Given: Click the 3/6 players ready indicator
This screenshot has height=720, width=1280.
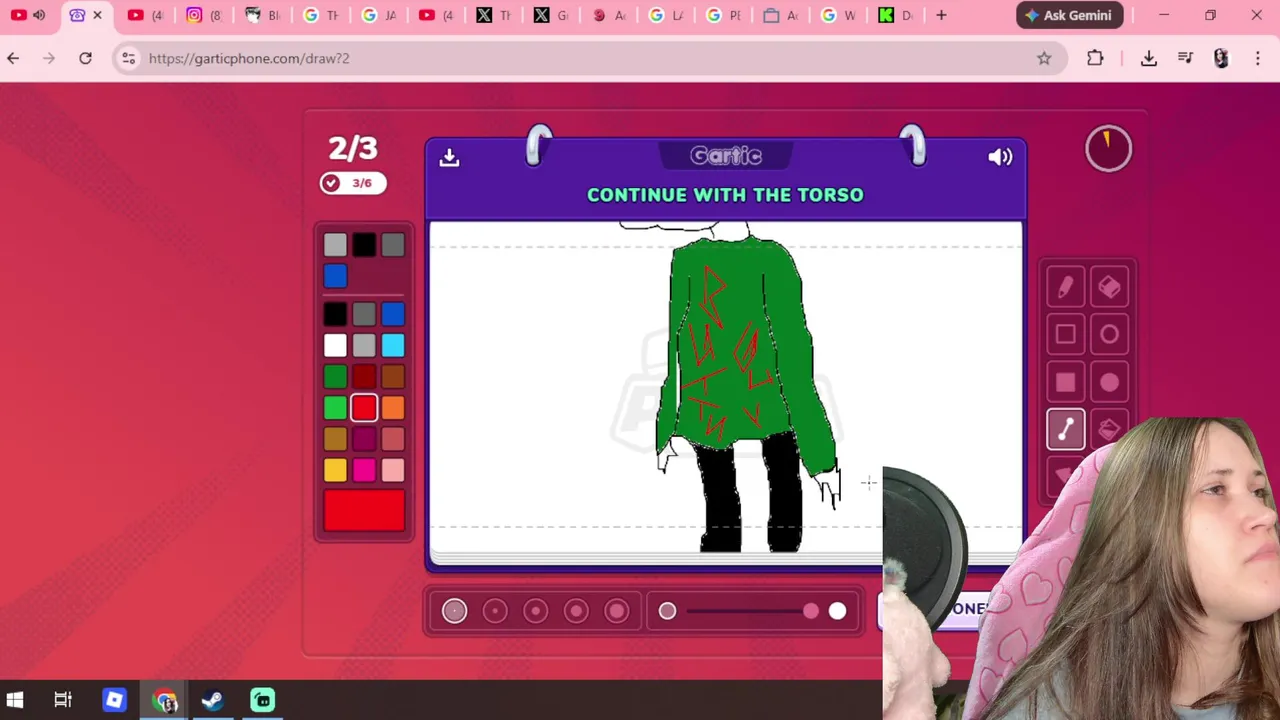Looking at the screenshot, I should pyautogui.click(x=353, y=183).
